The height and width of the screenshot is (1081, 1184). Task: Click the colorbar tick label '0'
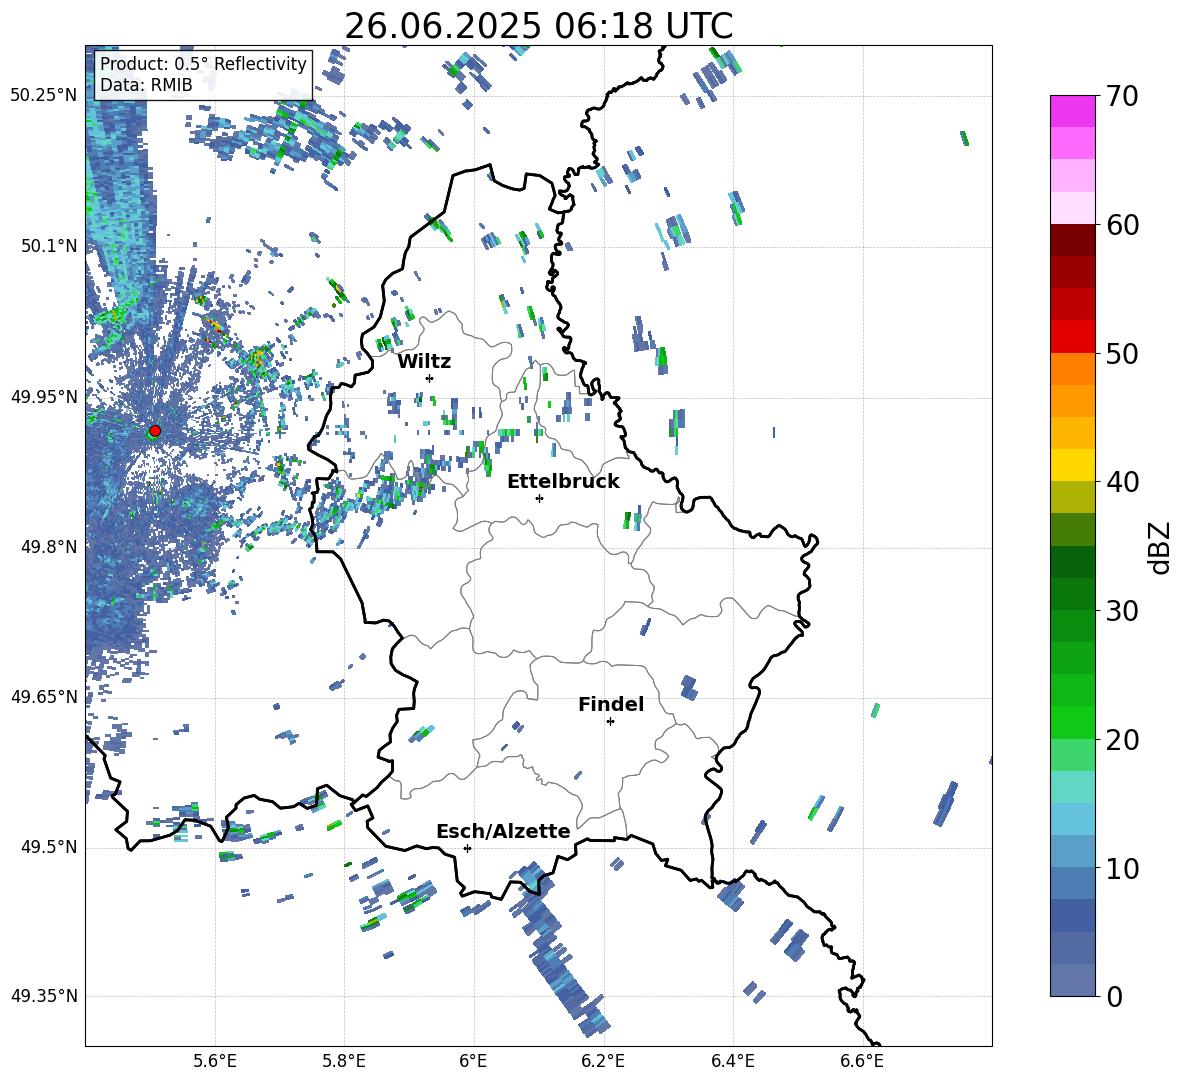[1115, 997]
